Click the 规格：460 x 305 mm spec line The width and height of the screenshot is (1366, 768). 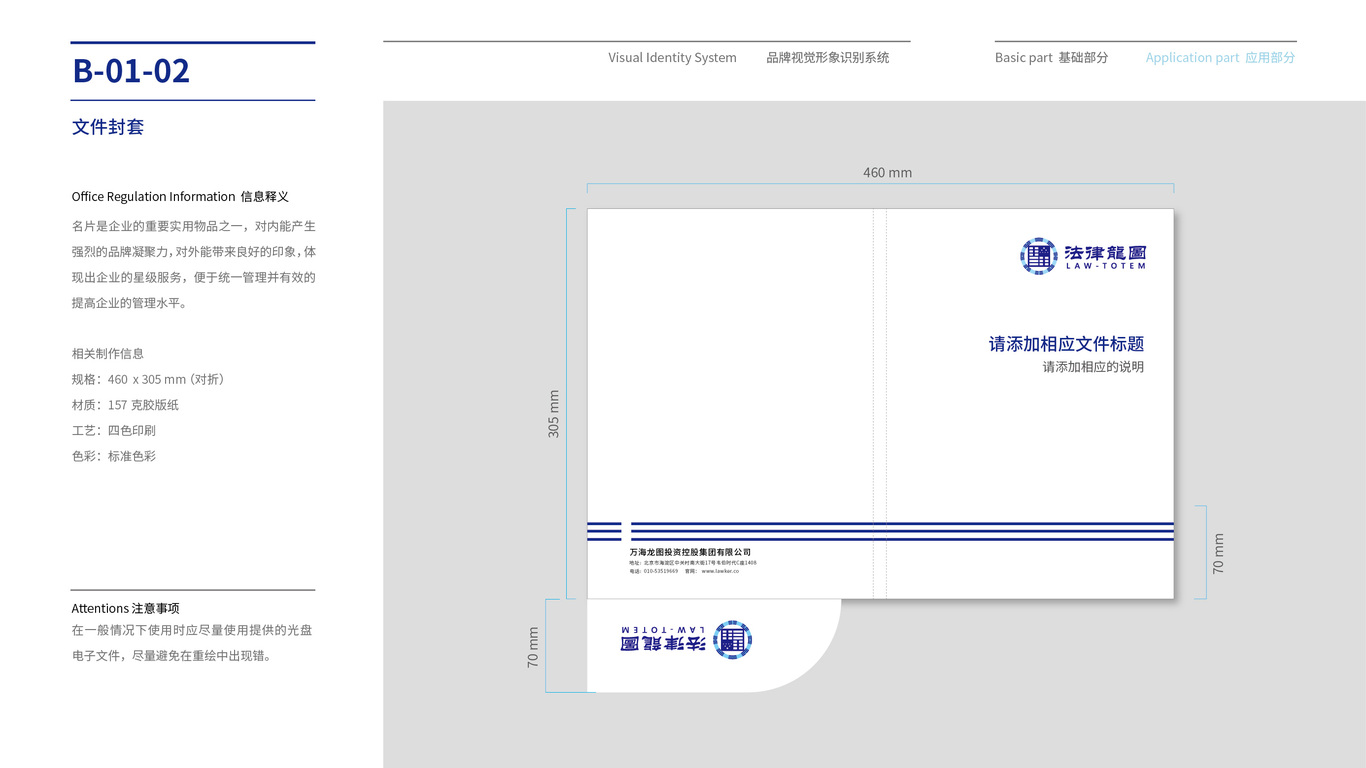[x=150, y=379]
